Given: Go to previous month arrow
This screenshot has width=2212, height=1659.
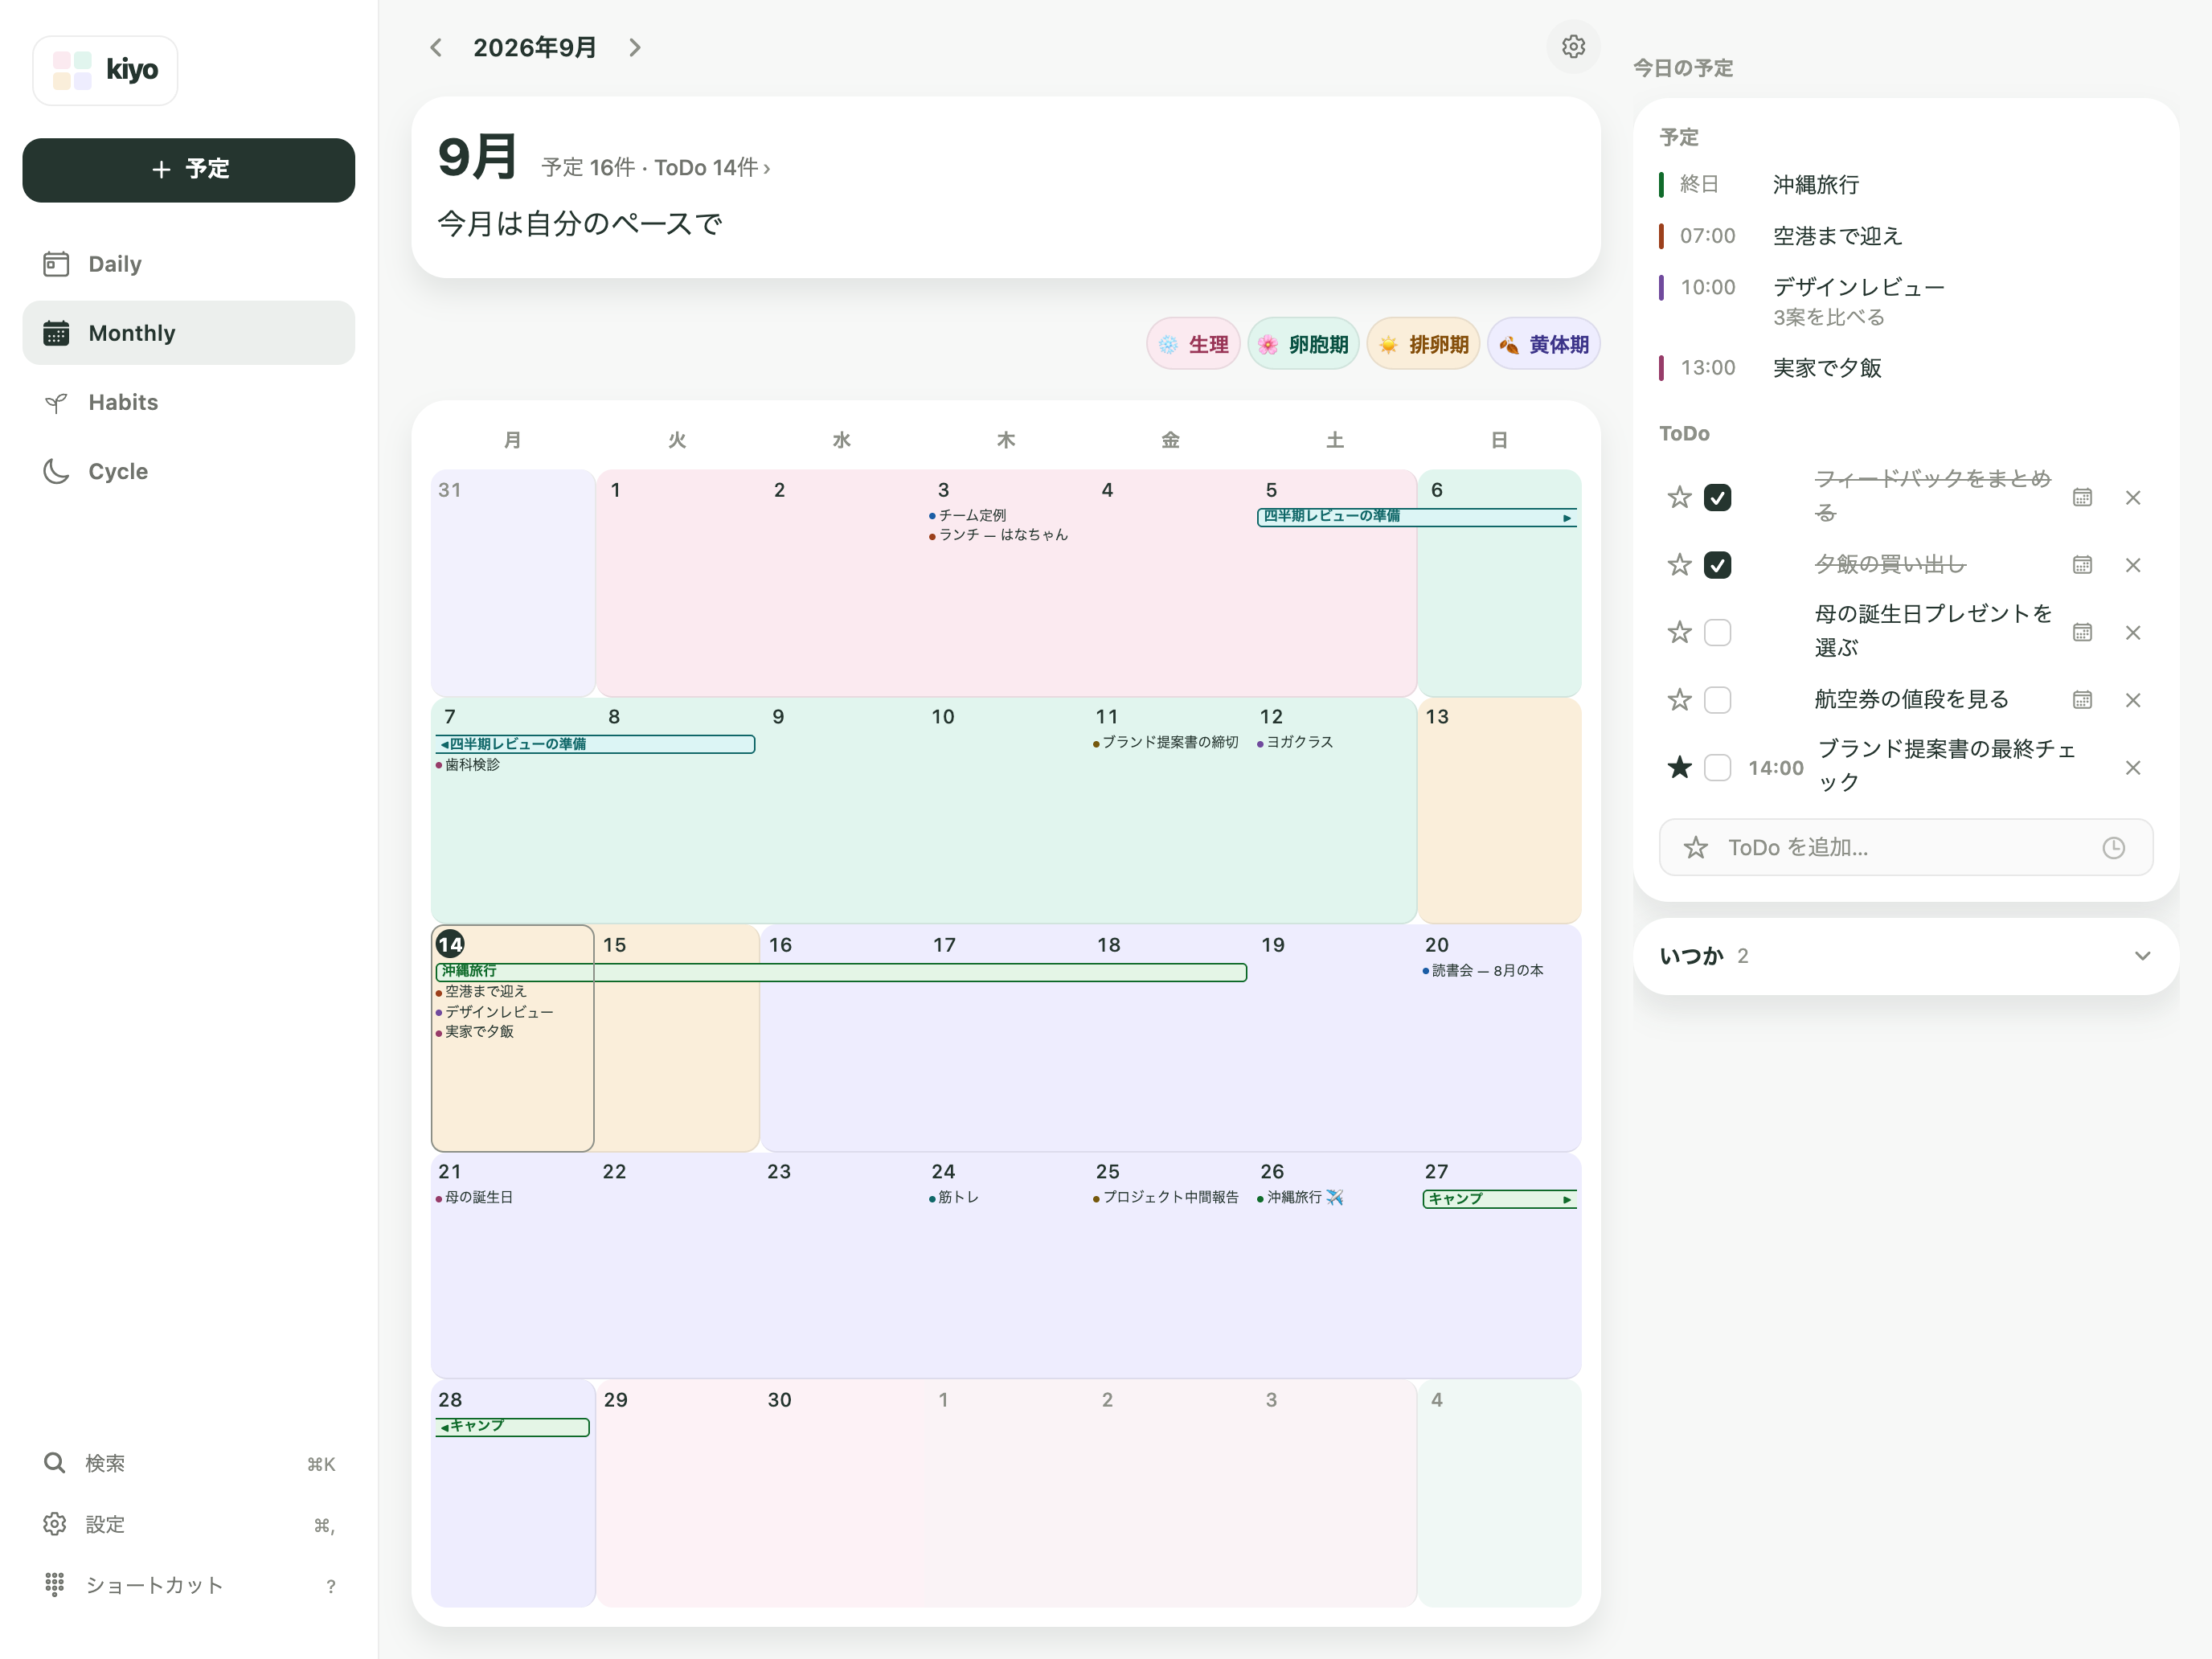Looking at the screenshot, I should pos(436,48).
